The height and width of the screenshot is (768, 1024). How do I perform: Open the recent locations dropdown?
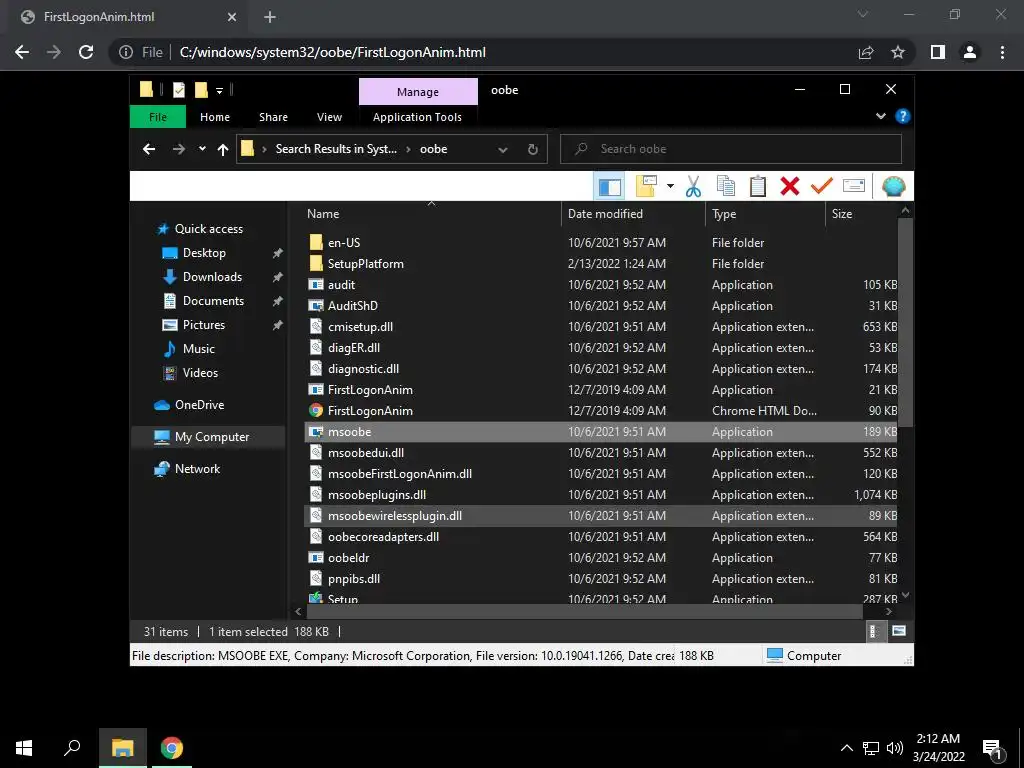coord(202,150)
